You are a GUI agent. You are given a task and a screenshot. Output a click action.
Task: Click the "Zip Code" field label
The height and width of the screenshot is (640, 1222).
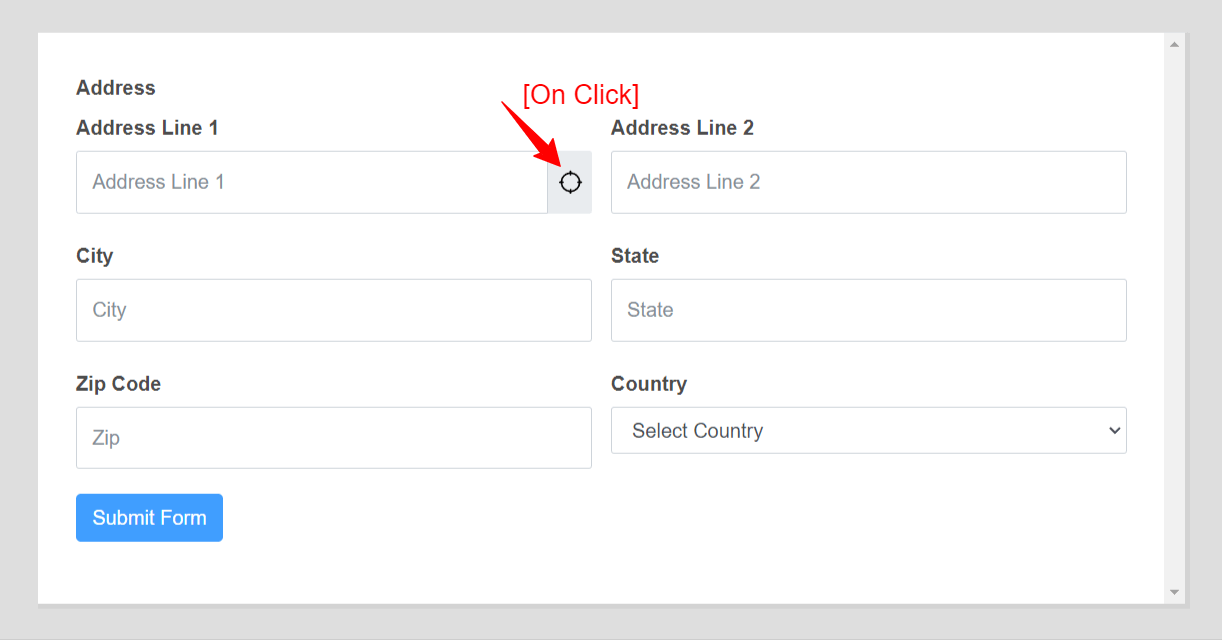(118, 384)
